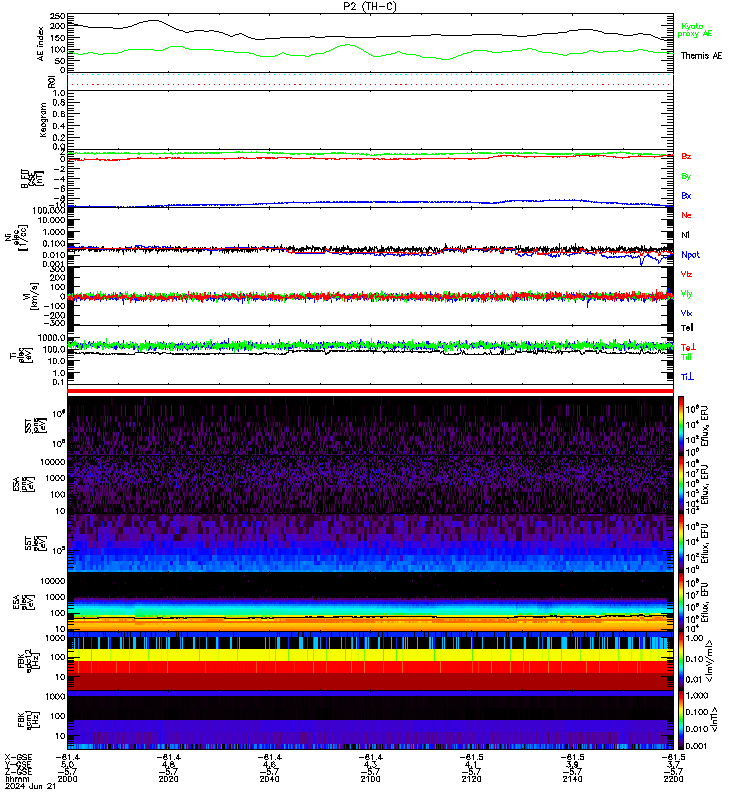Click the green Ti parallel legend label
This screenshot has height=800, width=750.
pos(686,357)
